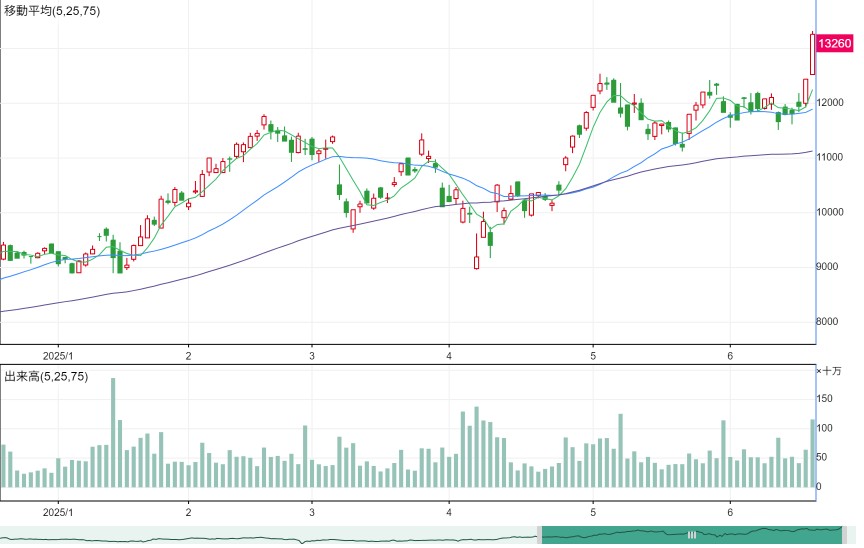Image resolution: width=864 pixels, height=548 pixels.
Task: Click the 出来高(5,25,75) volume label
Action: [x=46, y=376]
